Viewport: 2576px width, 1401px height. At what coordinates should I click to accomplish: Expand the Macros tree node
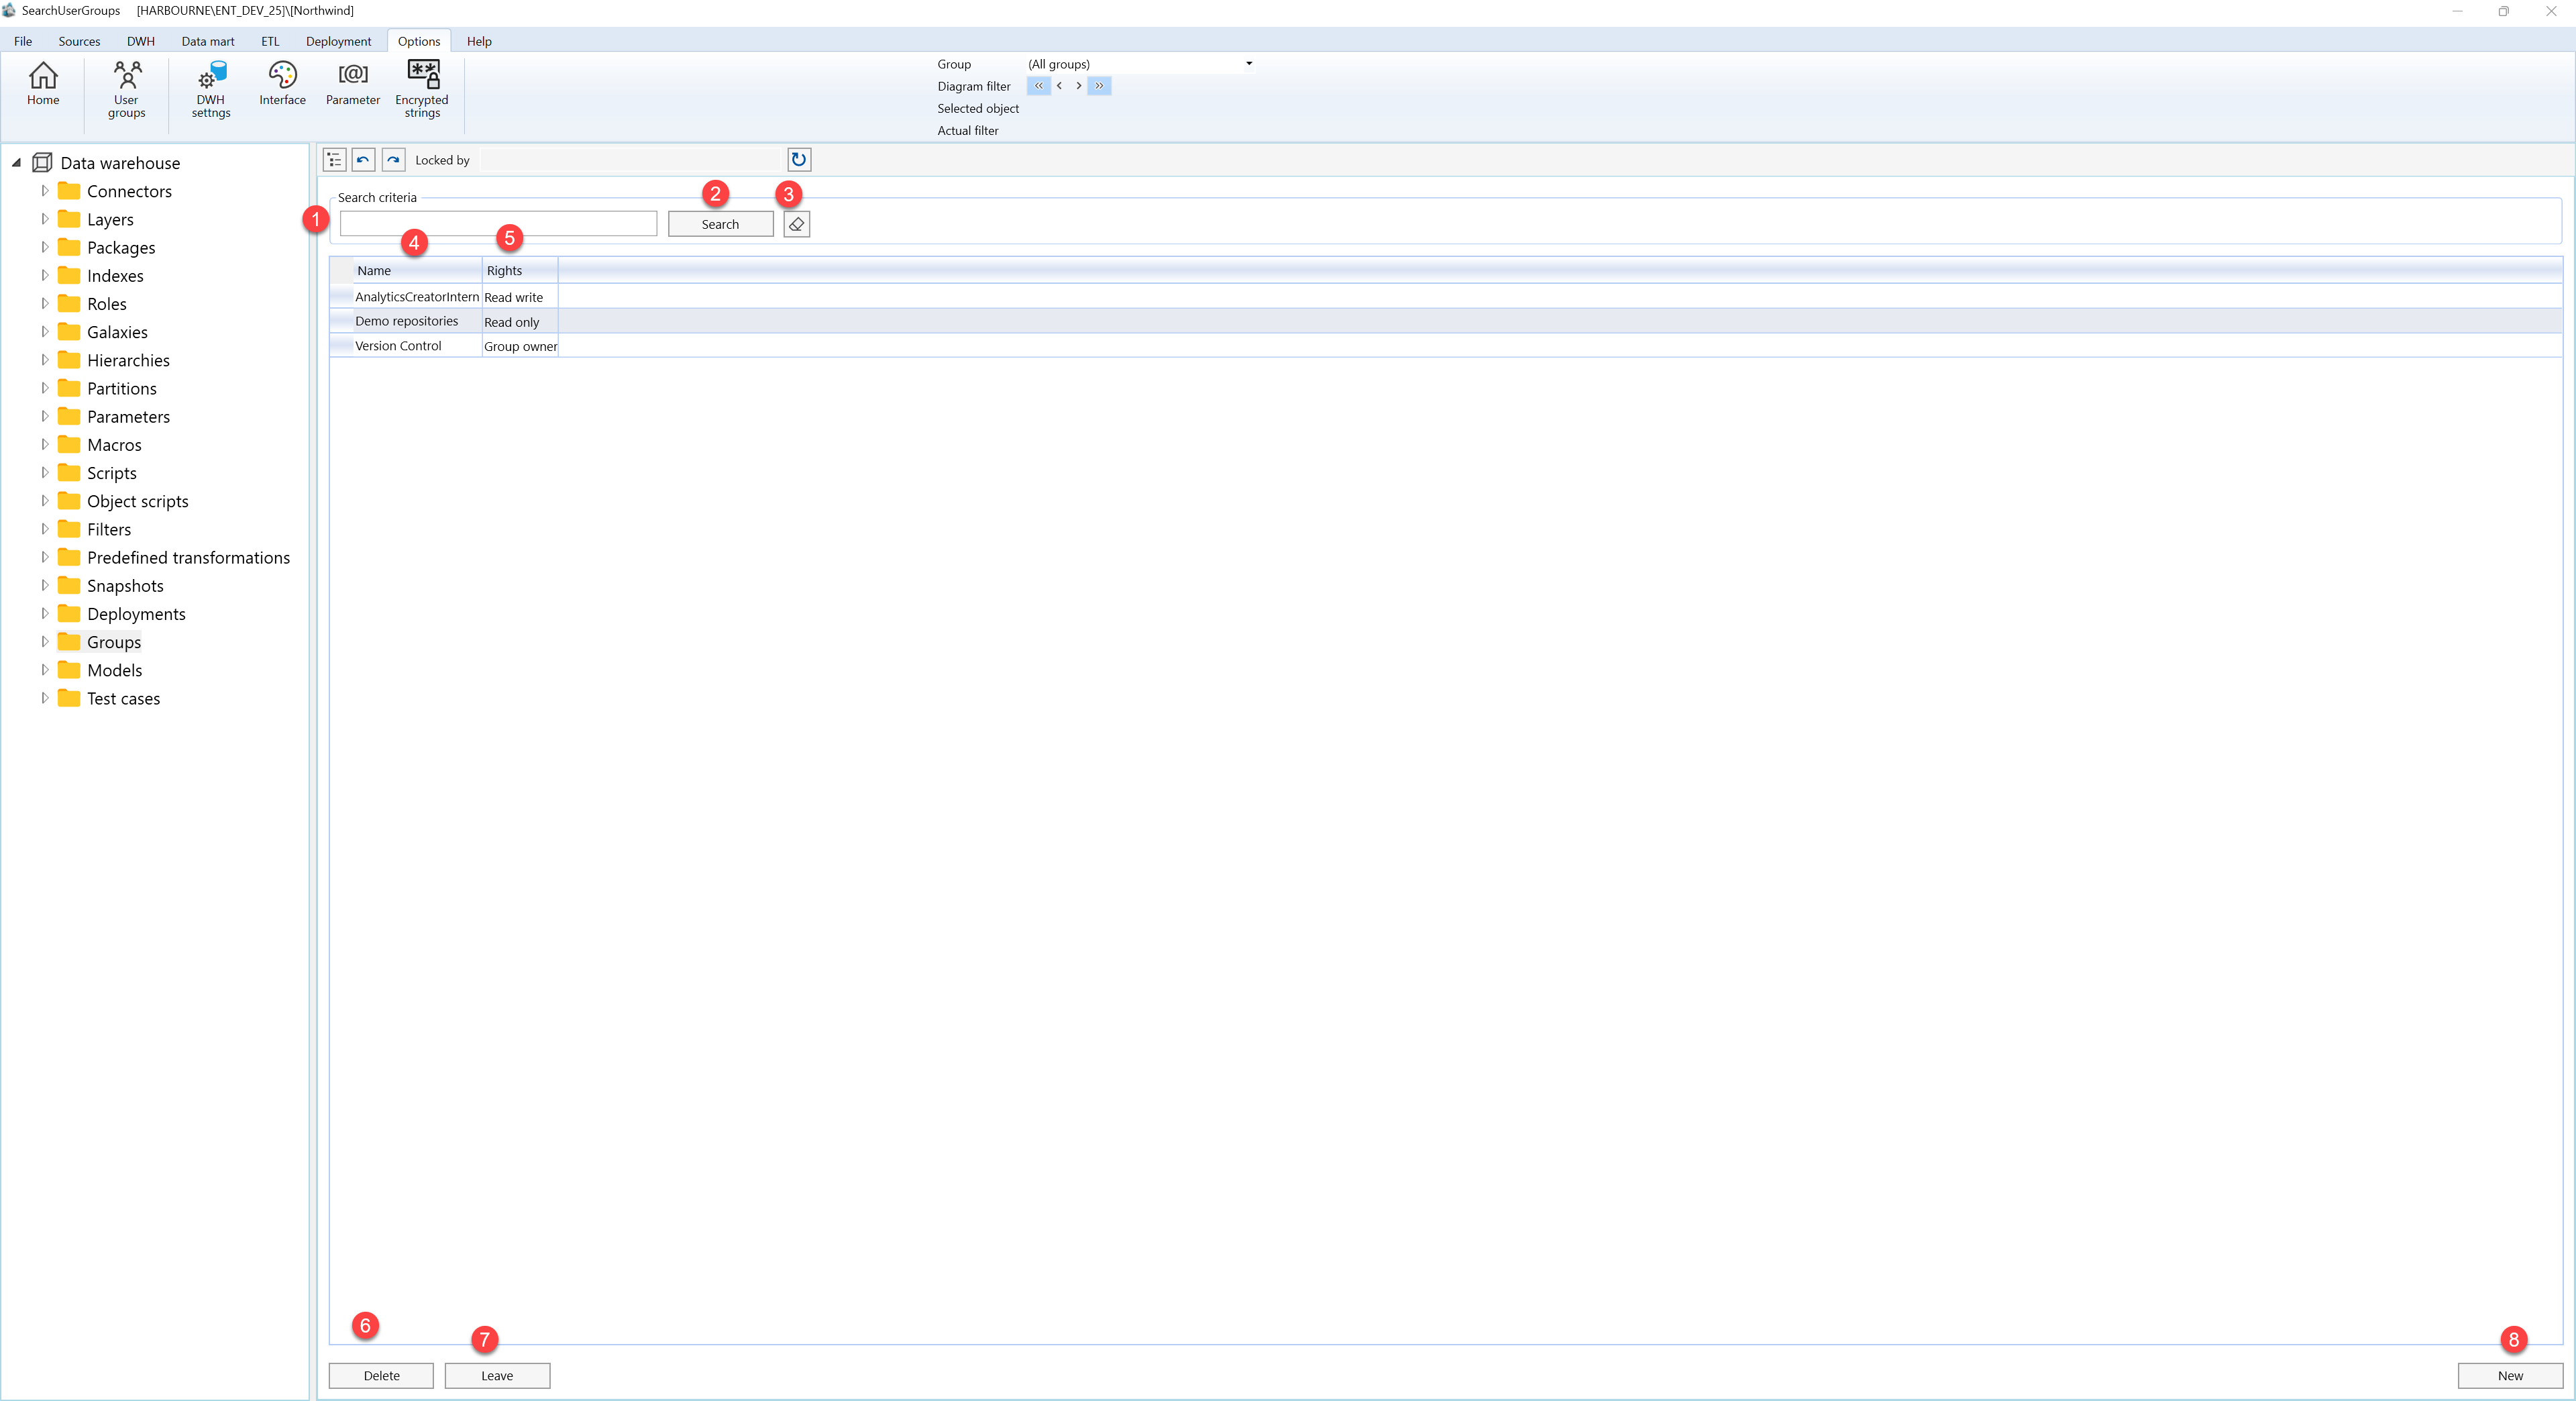pos(44,444)
